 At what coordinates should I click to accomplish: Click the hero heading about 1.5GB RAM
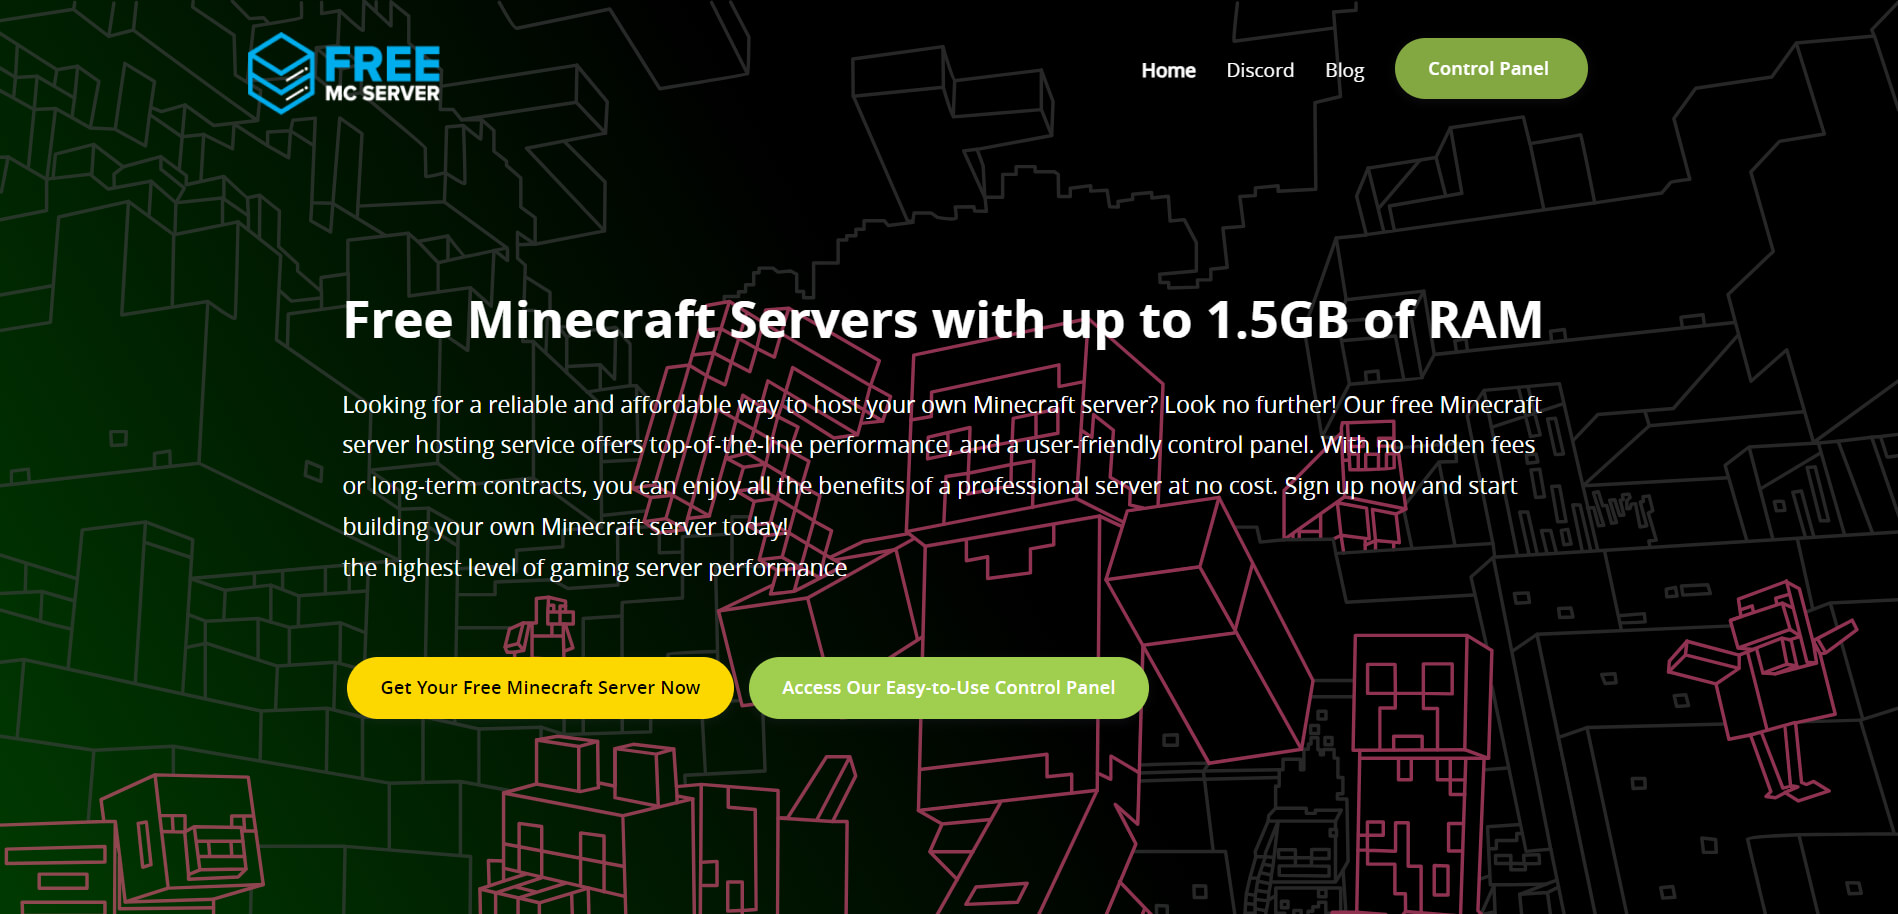click(x=944, y=320)
